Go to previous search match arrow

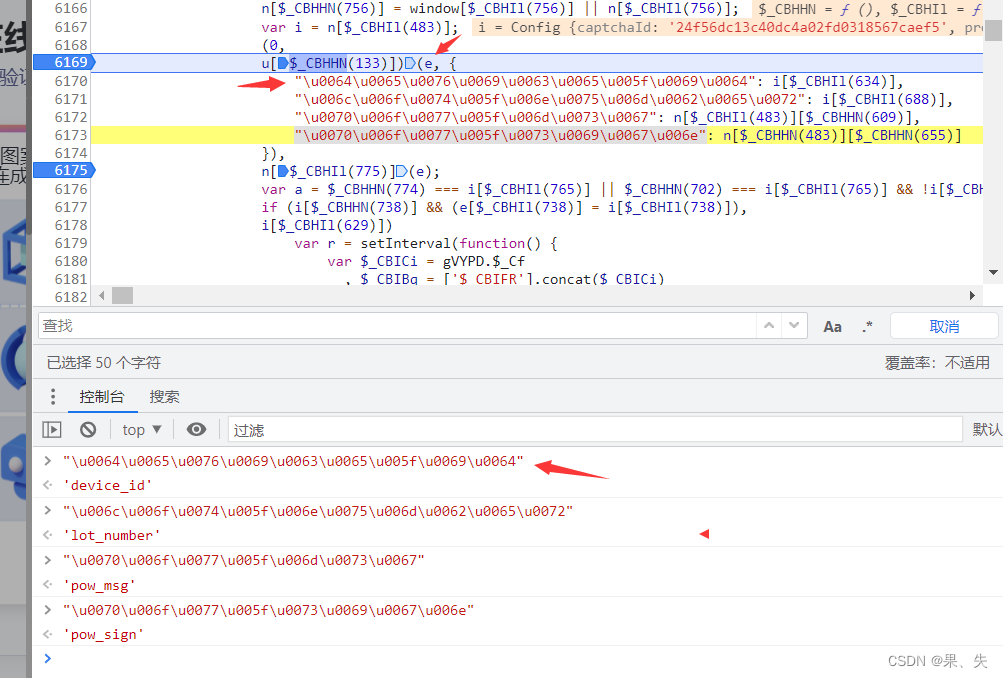coord(769,326)
